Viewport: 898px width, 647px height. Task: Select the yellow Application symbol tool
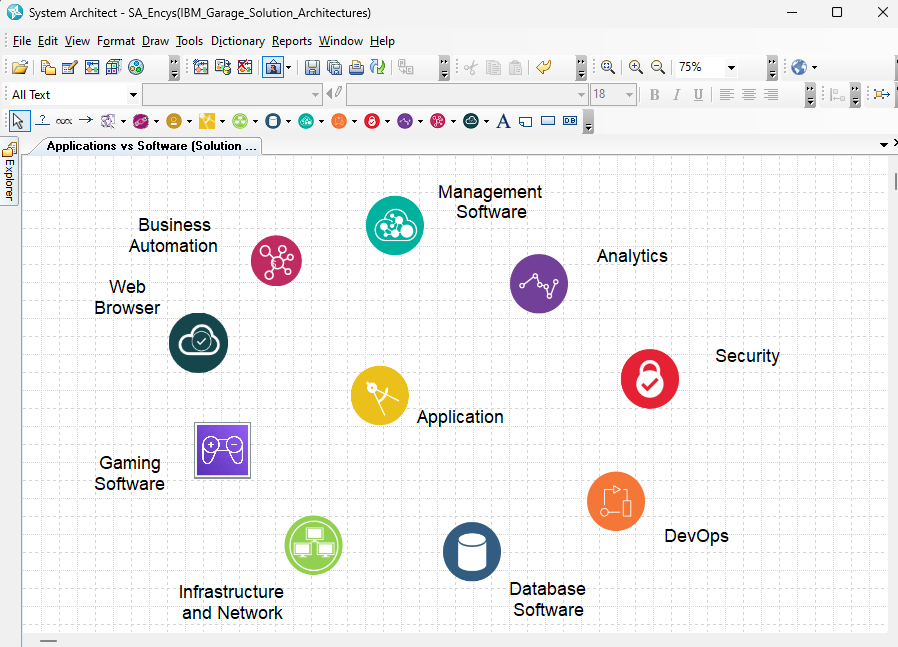207,121
